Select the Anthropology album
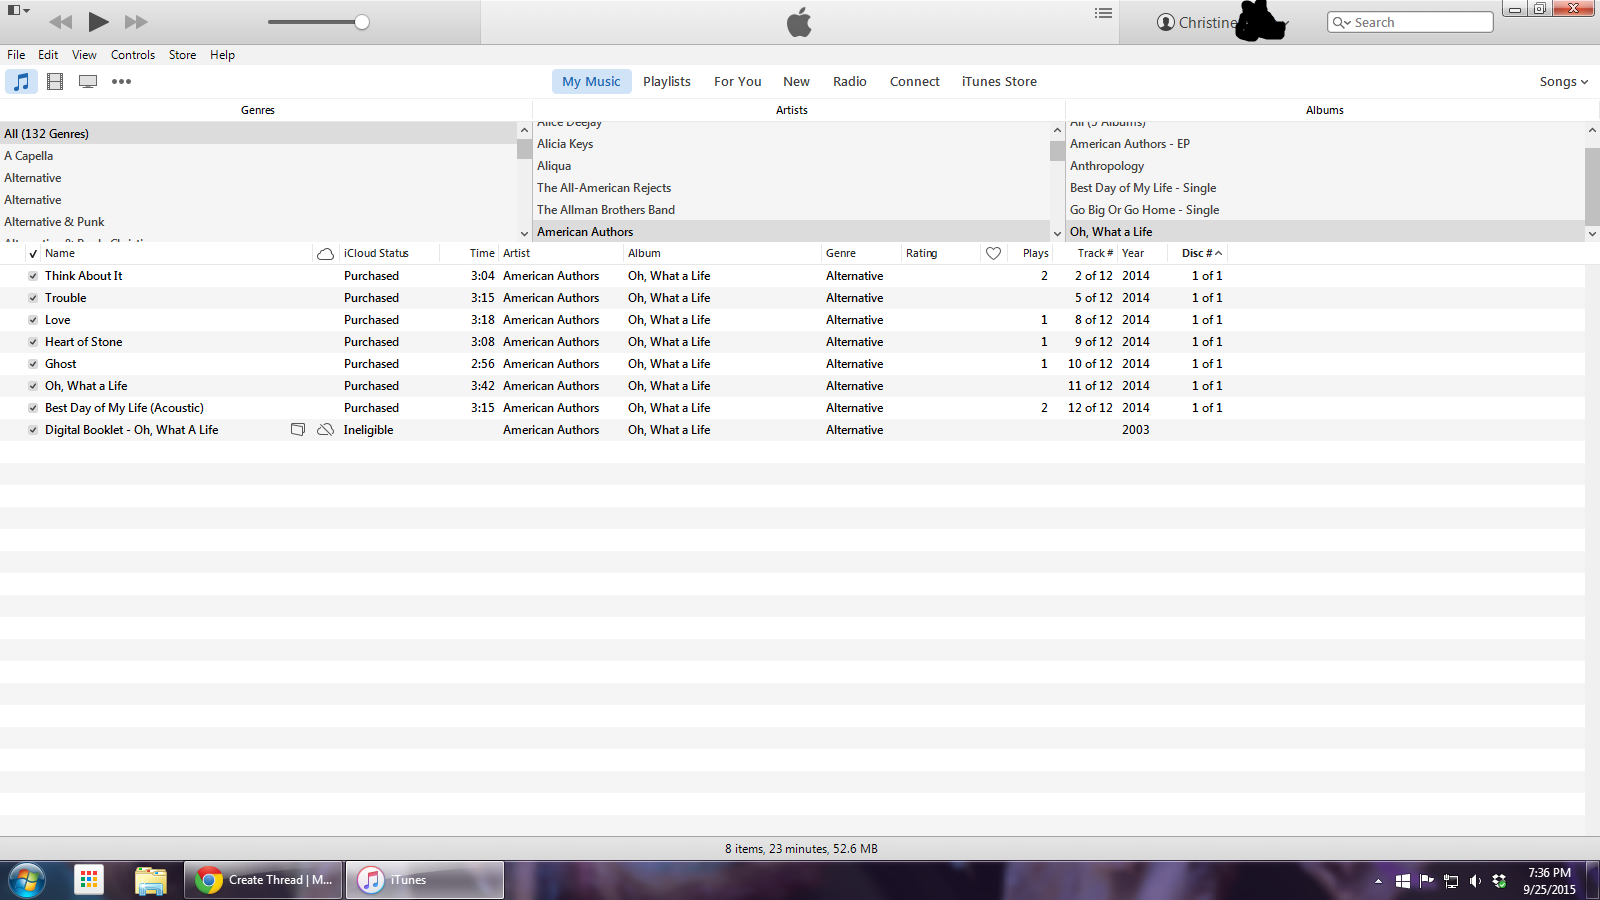 (x=1325, y=166)
